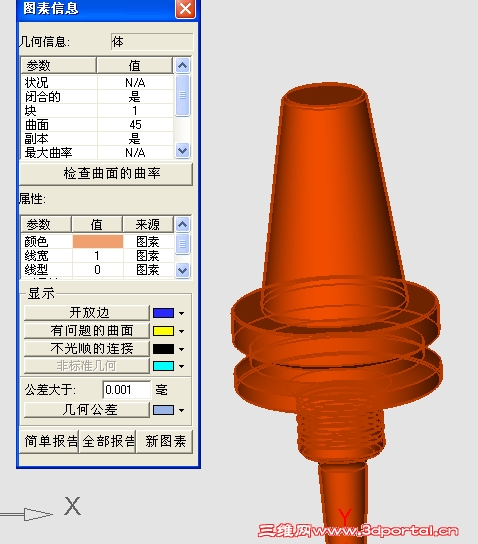This screenshot has height=544, width=478.
Task: Click the 有问题的曲面 button
Action: pos(87,331)
